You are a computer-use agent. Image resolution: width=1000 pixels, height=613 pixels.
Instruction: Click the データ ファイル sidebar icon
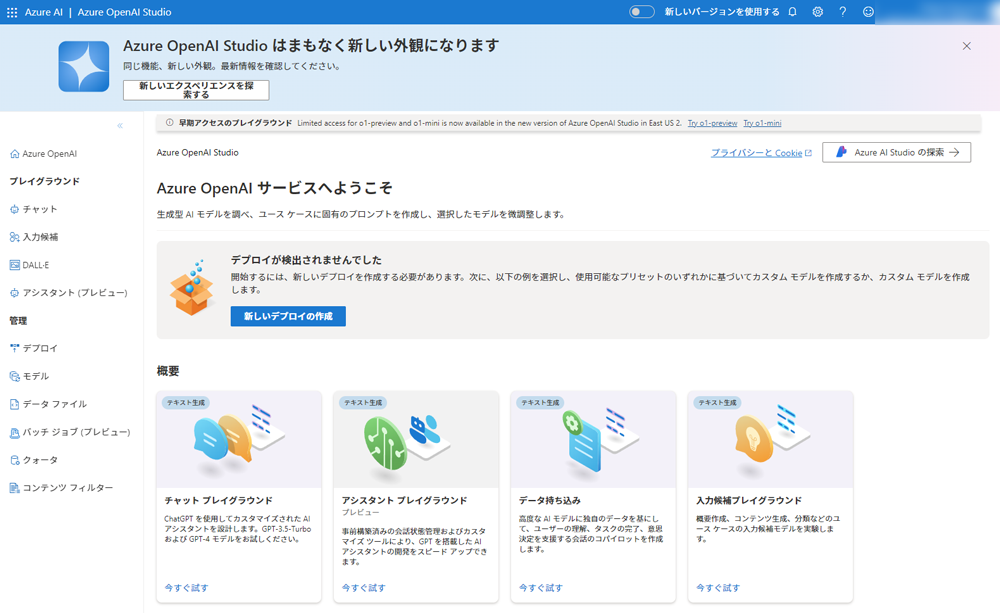pyautogui.click(x=14, y=404)
